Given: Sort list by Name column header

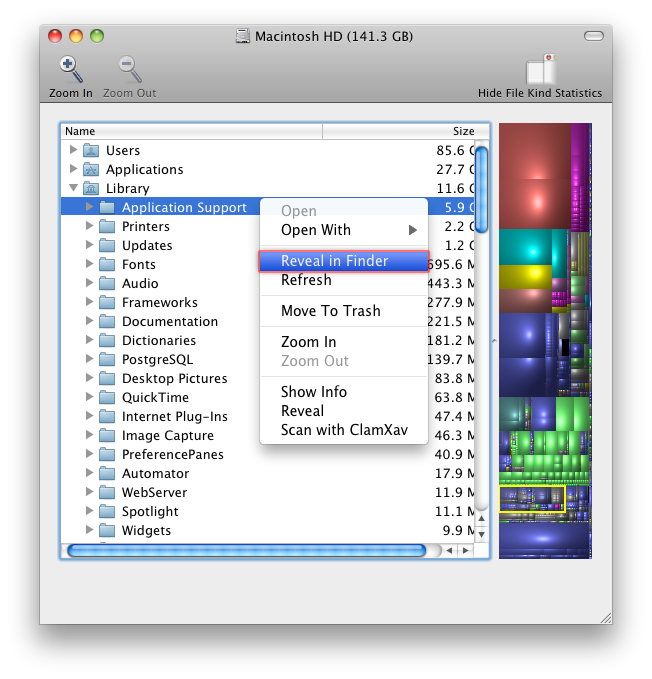Looking at the screenshot, I should pyautogui.click(x=192, y=131).
